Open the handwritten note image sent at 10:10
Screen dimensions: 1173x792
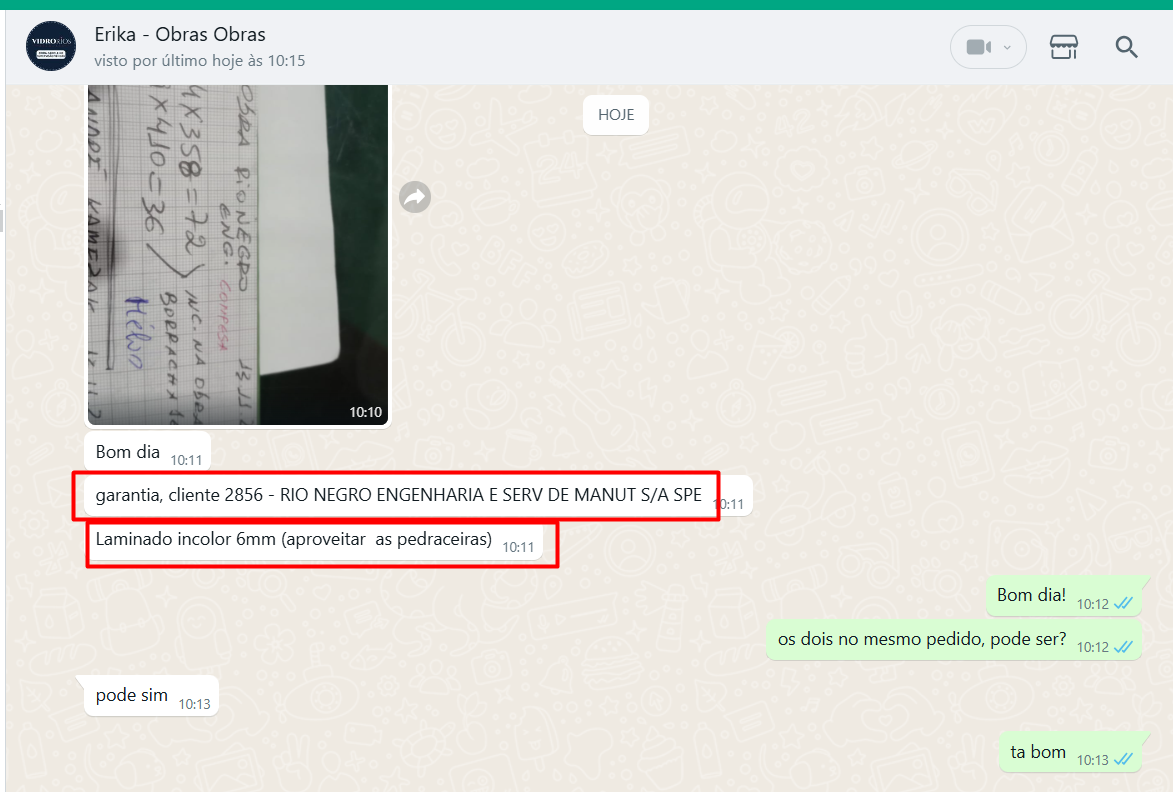[238, 254]
